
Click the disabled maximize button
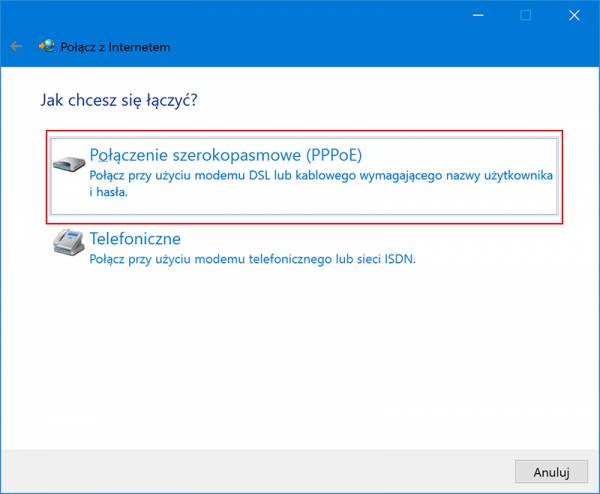(526, 15)
